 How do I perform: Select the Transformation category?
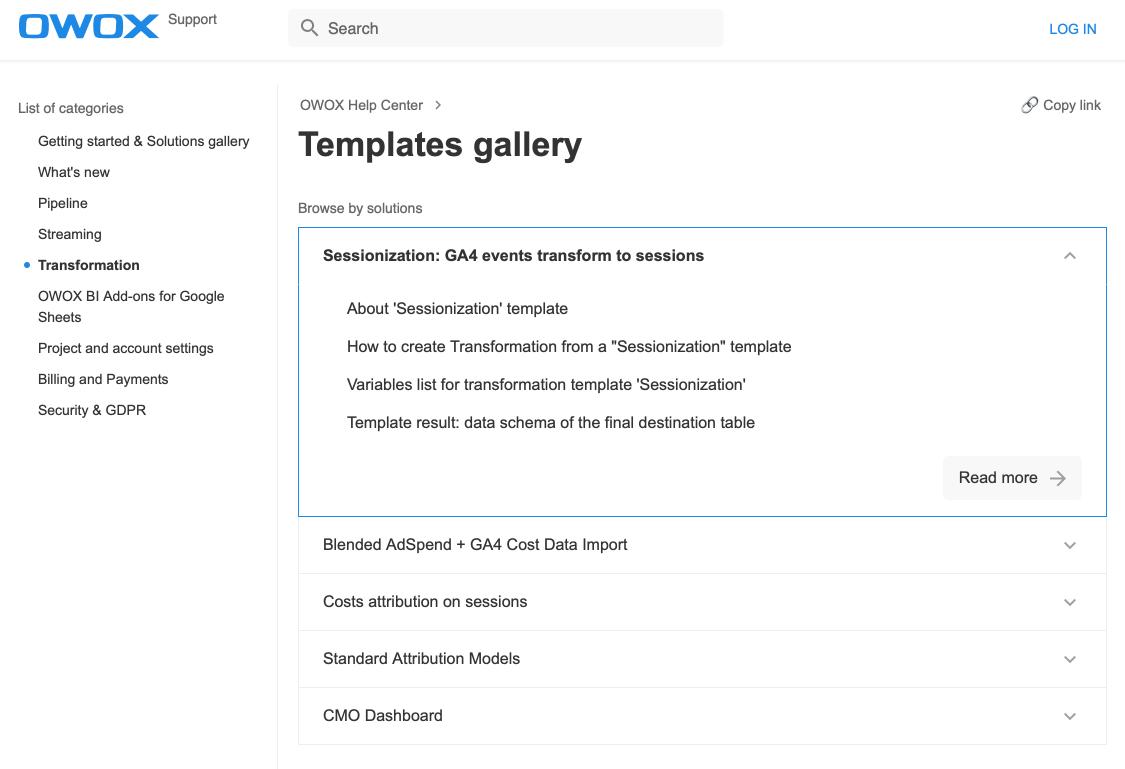[x=89, y=265]
